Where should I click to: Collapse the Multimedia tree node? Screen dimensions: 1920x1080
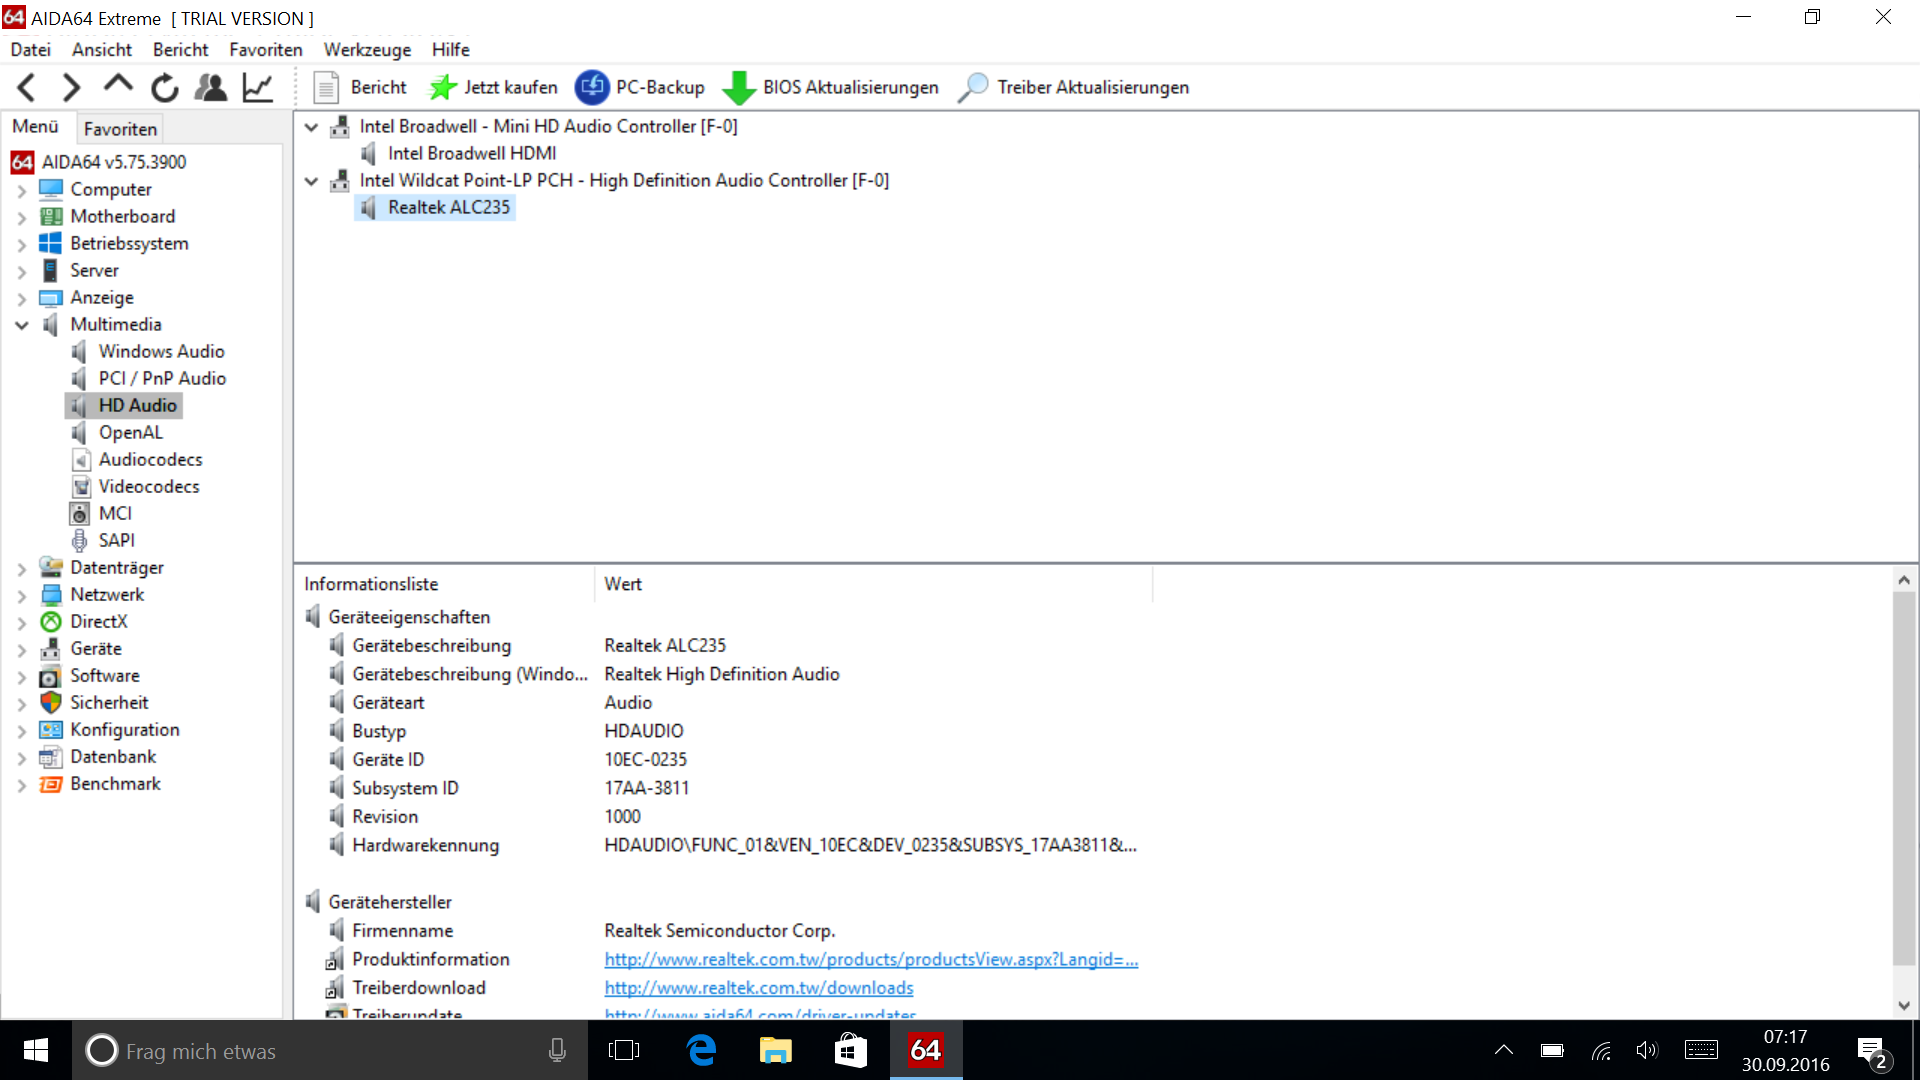point(22,325)
